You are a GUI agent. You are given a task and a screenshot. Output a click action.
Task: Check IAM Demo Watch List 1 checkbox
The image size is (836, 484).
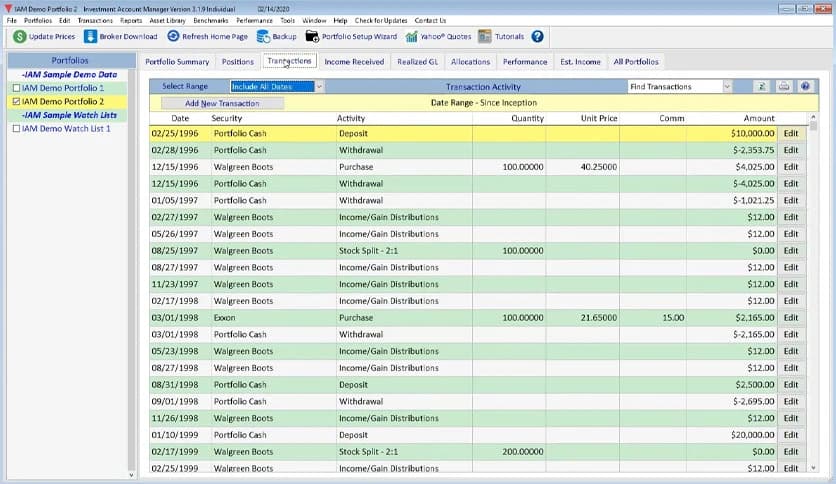point(16,128)
